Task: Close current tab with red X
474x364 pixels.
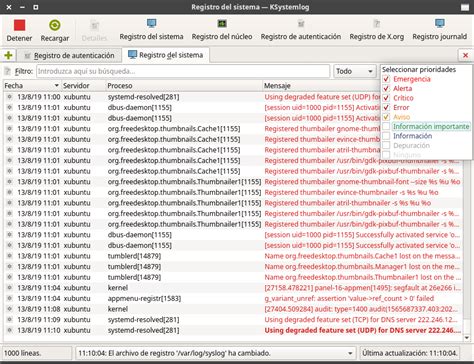Action: [x=465, y=55]
